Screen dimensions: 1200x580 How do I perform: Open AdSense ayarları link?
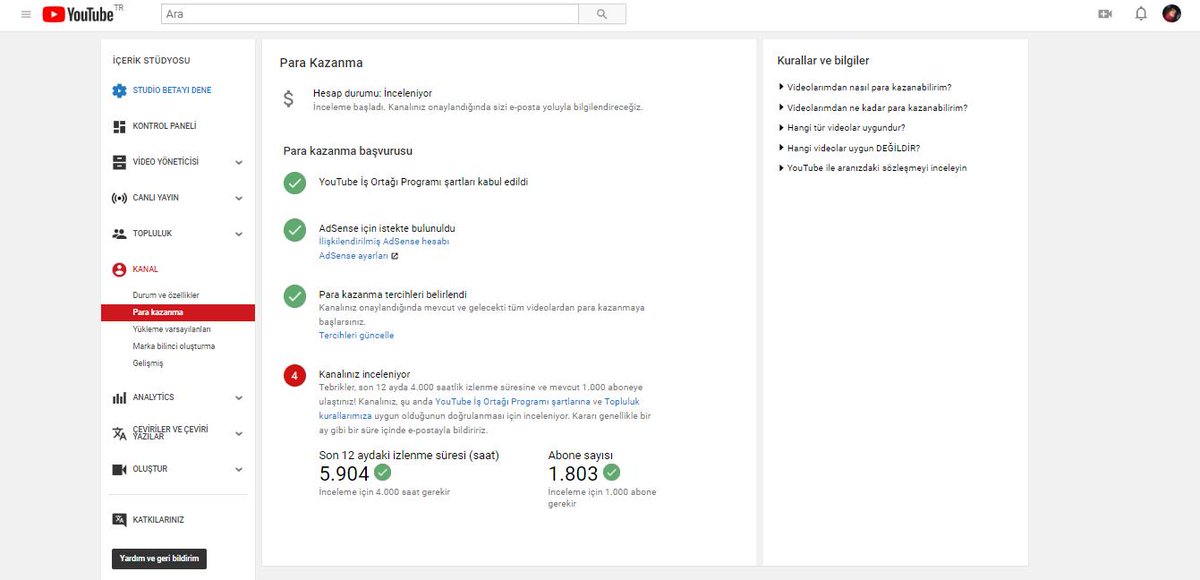(x=353, y=256)
